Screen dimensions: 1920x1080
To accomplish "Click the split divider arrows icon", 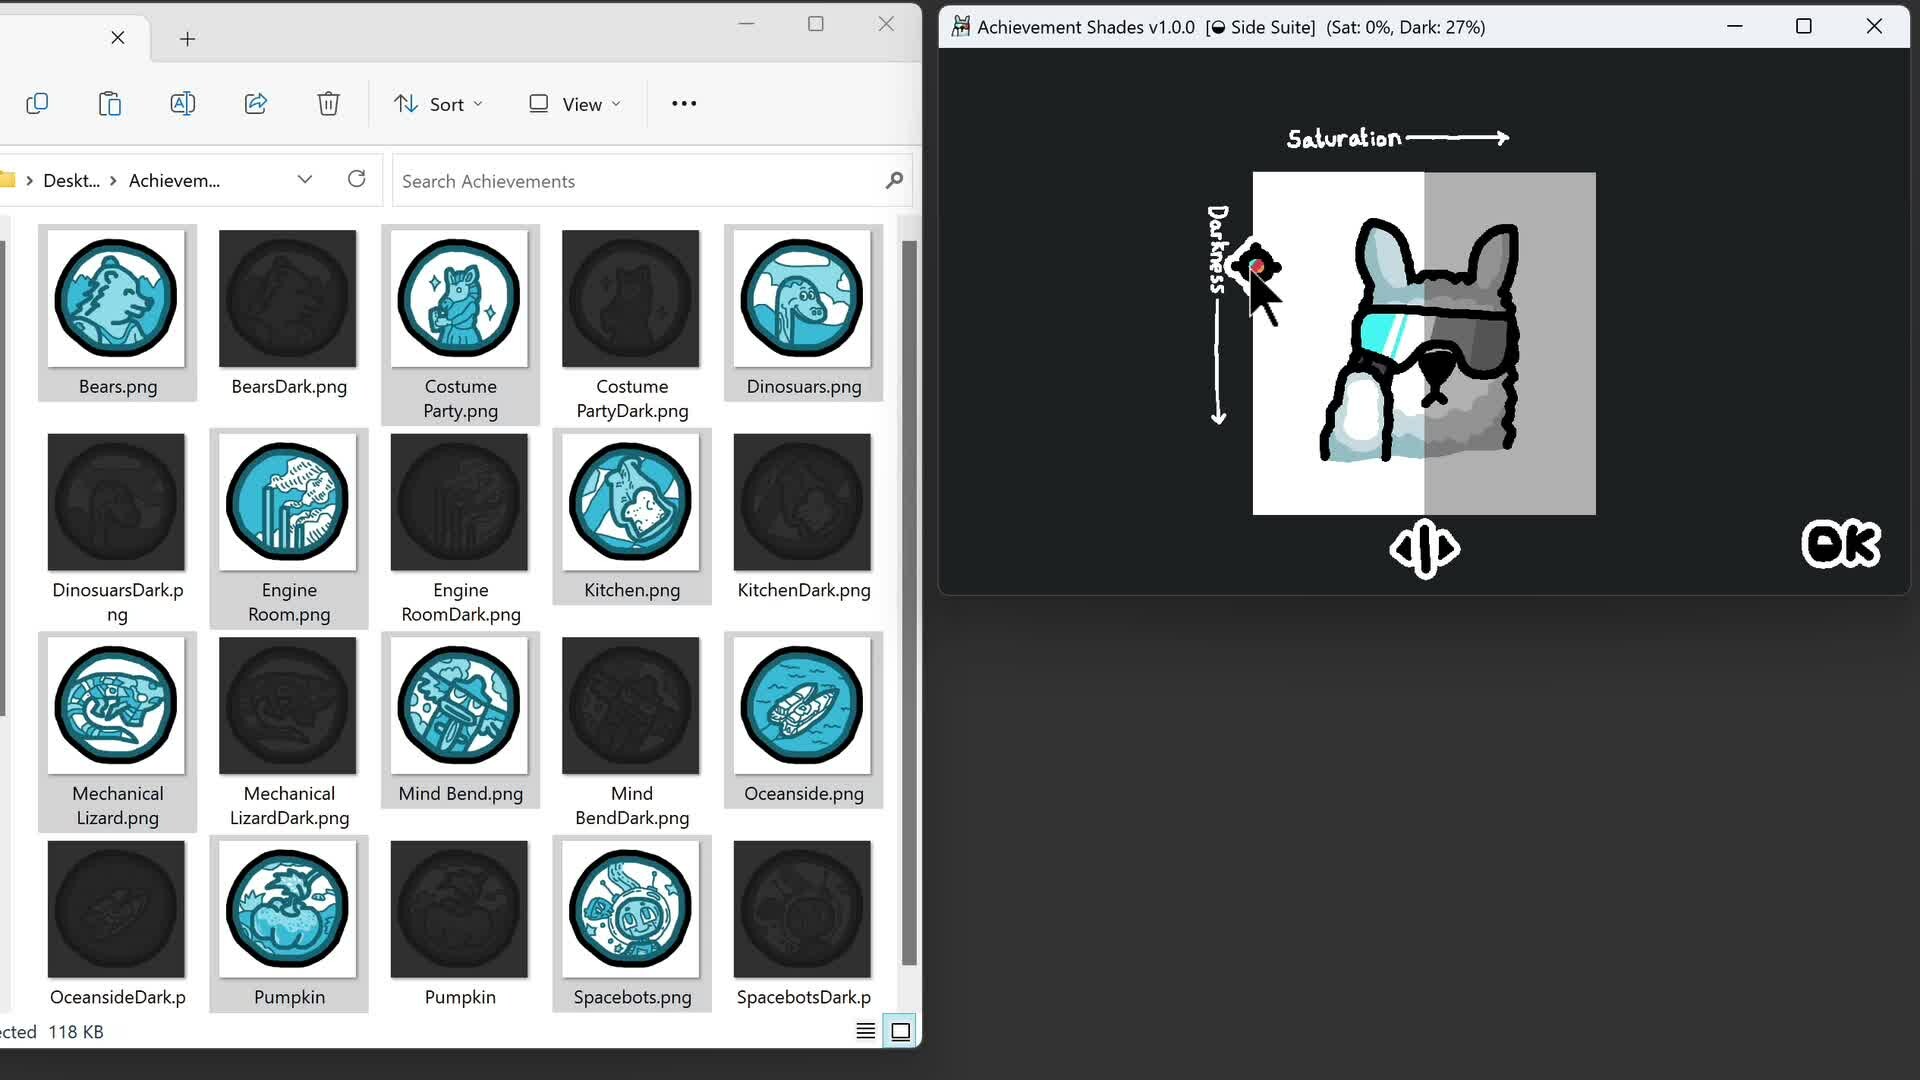I will pyautogui.click(x=1425, y=548).
